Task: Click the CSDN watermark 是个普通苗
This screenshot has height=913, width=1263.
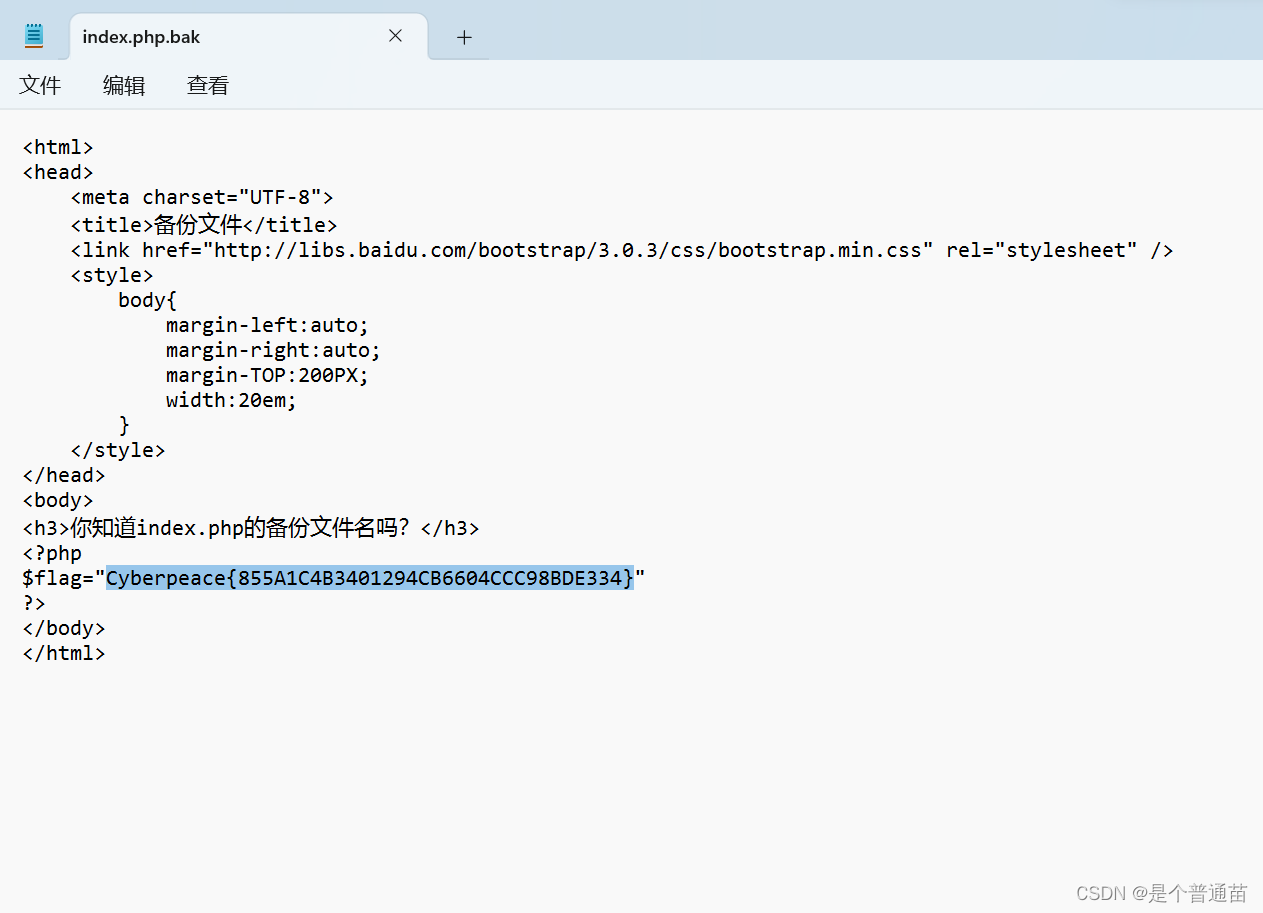Action: tap(1162, 892)
